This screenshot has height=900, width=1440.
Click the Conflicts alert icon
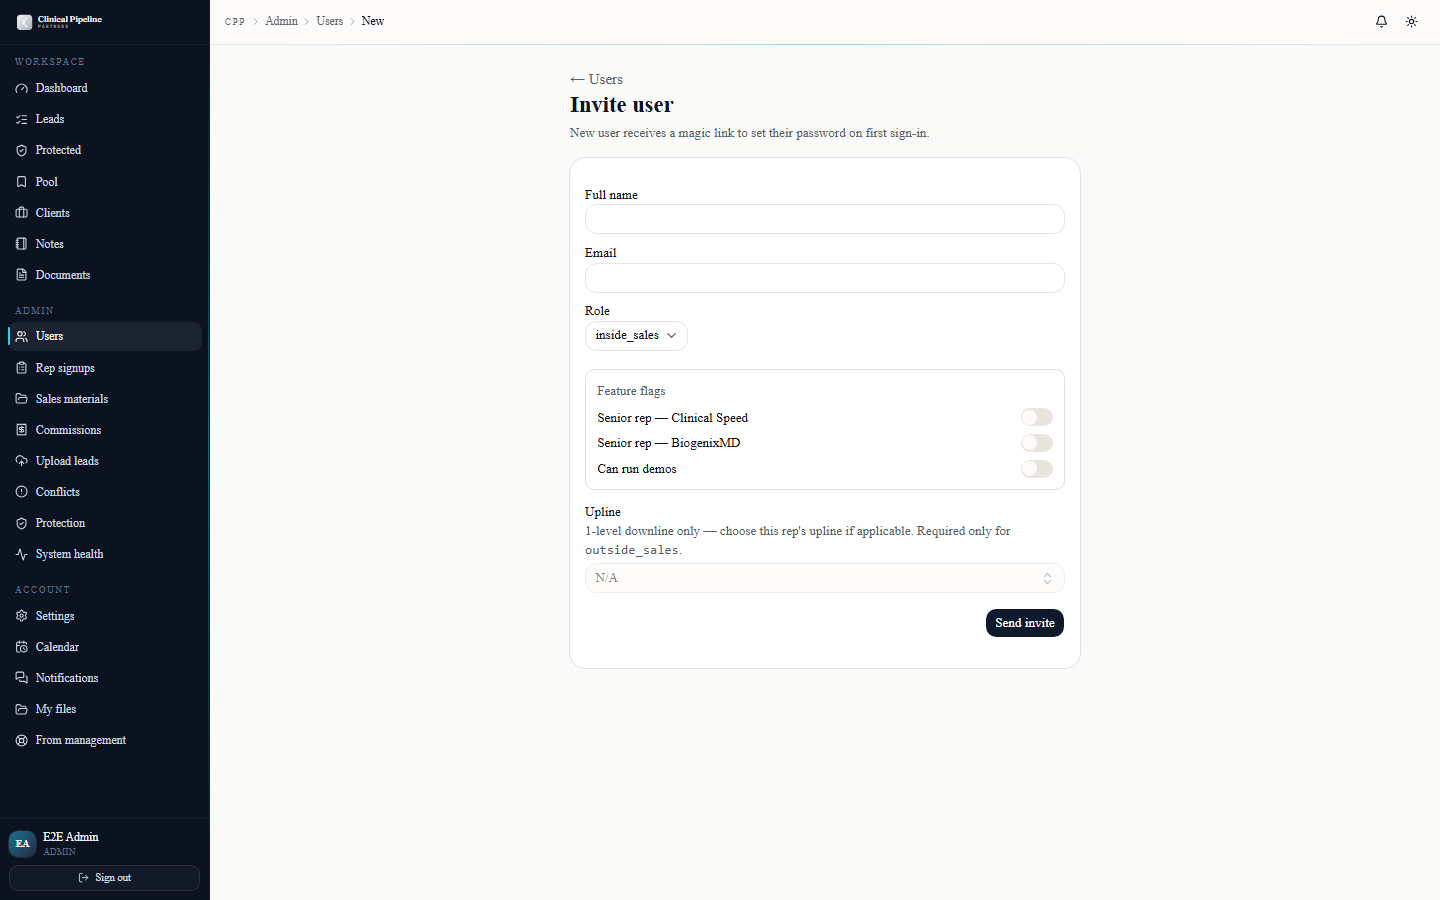(21, 492)
